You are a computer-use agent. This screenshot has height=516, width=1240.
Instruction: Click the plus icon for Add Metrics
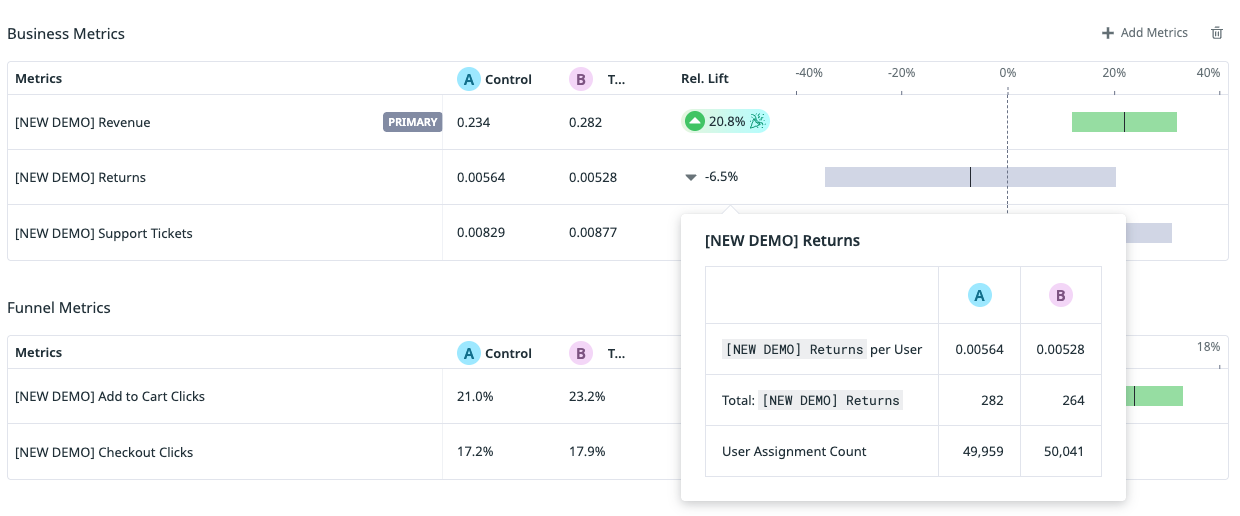[x=1107, y=33]
